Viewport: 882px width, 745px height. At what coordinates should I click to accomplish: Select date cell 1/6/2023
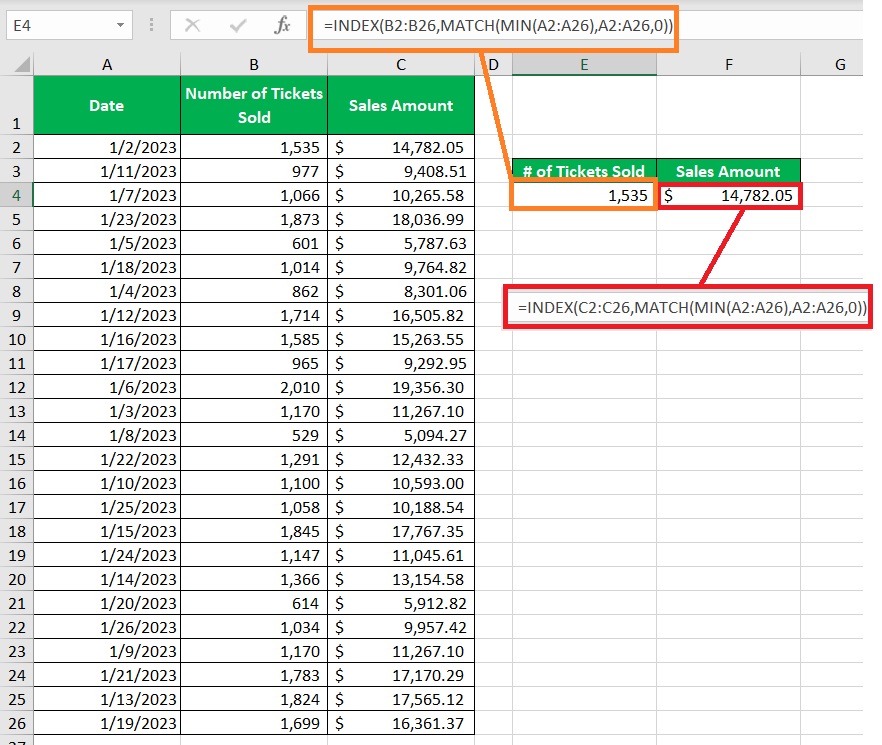[x=107, y=387]
